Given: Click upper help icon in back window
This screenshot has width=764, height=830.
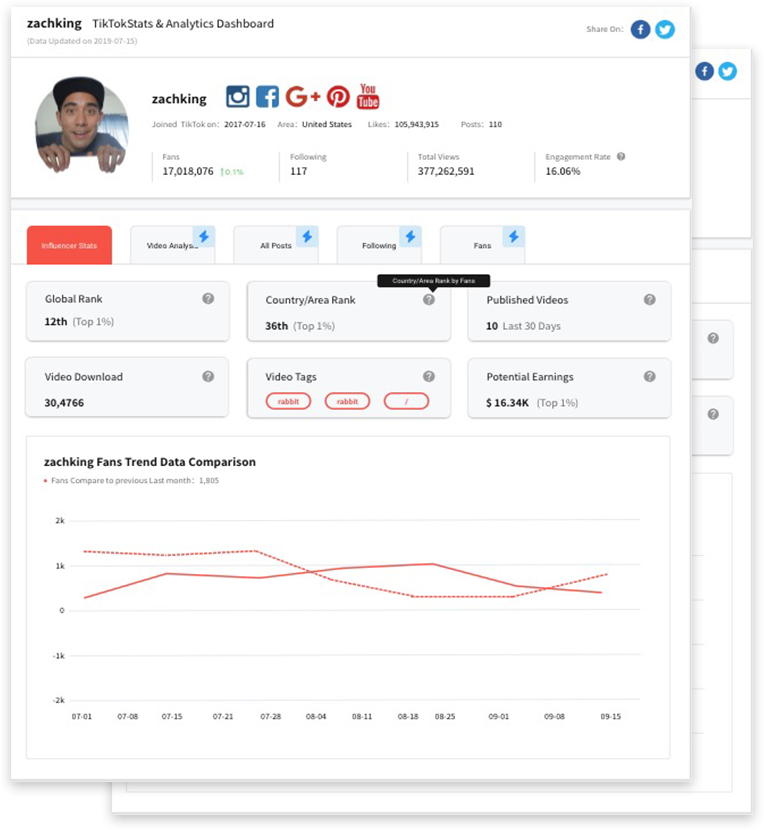Looking at the screenshot, I should 713,338.
